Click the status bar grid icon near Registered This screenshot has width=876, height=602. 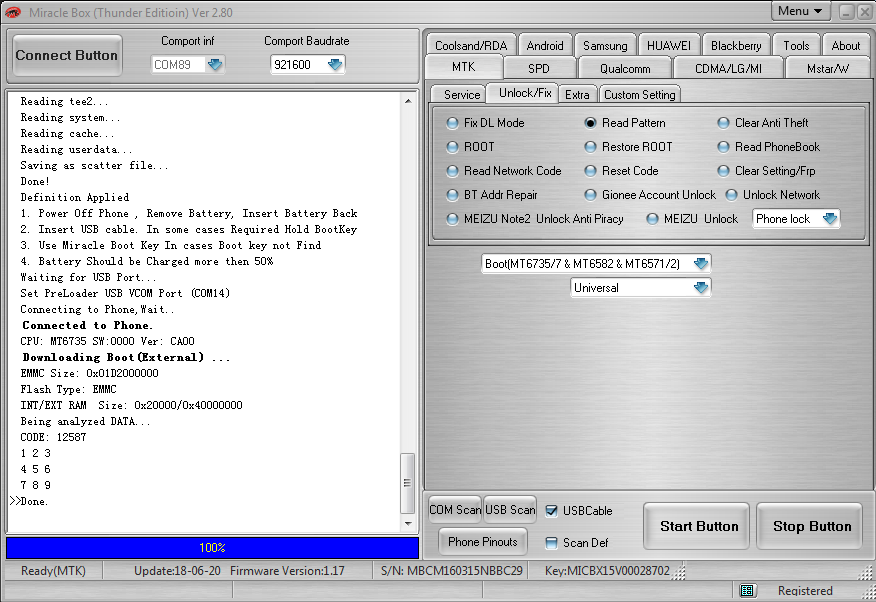747,590
